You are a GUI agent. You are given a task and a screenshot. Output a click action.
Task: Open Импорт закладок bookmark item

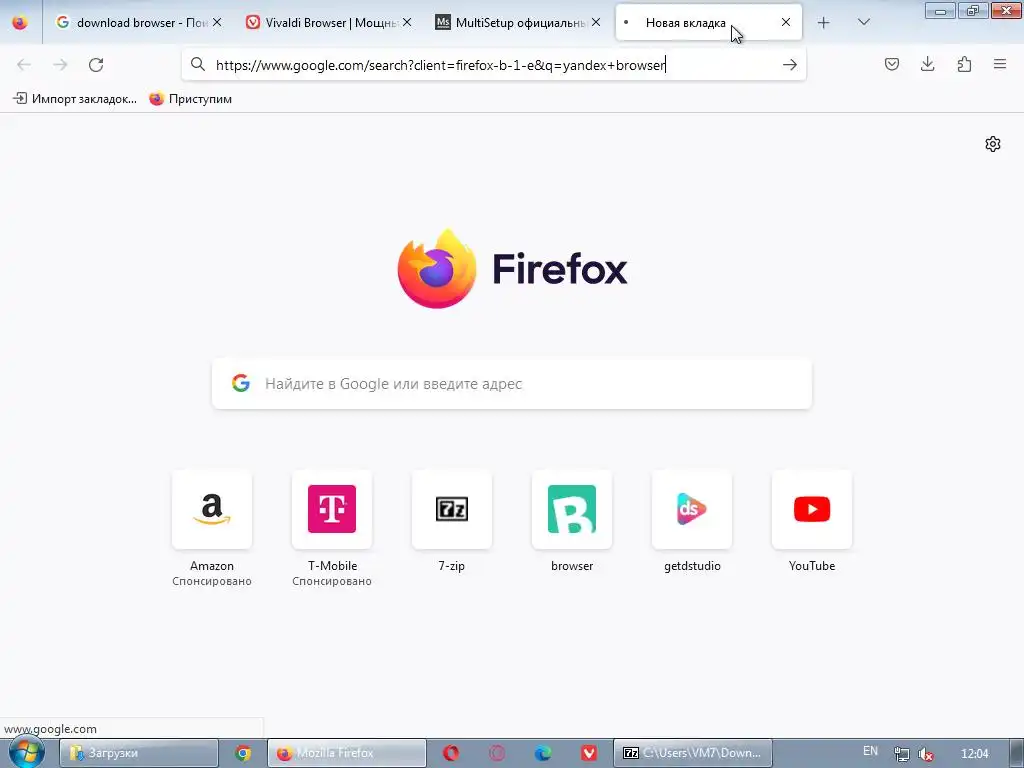75,99
